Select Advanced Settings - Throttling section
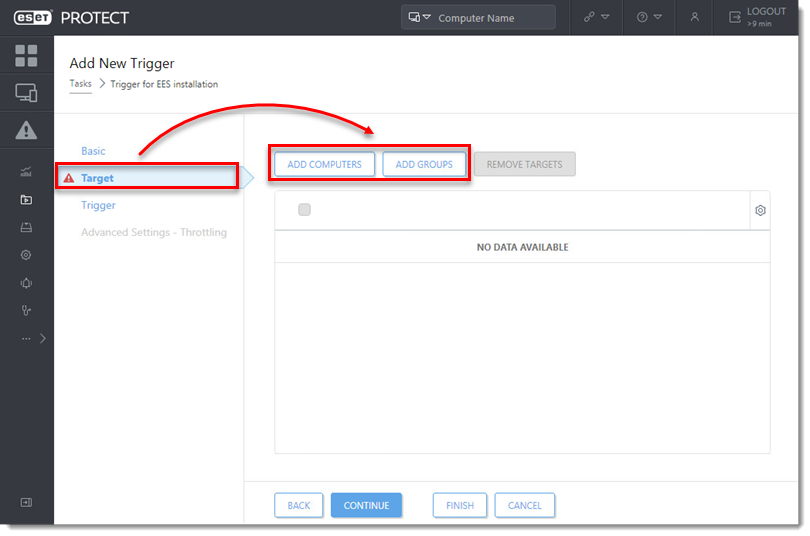 tap(154, 232)
